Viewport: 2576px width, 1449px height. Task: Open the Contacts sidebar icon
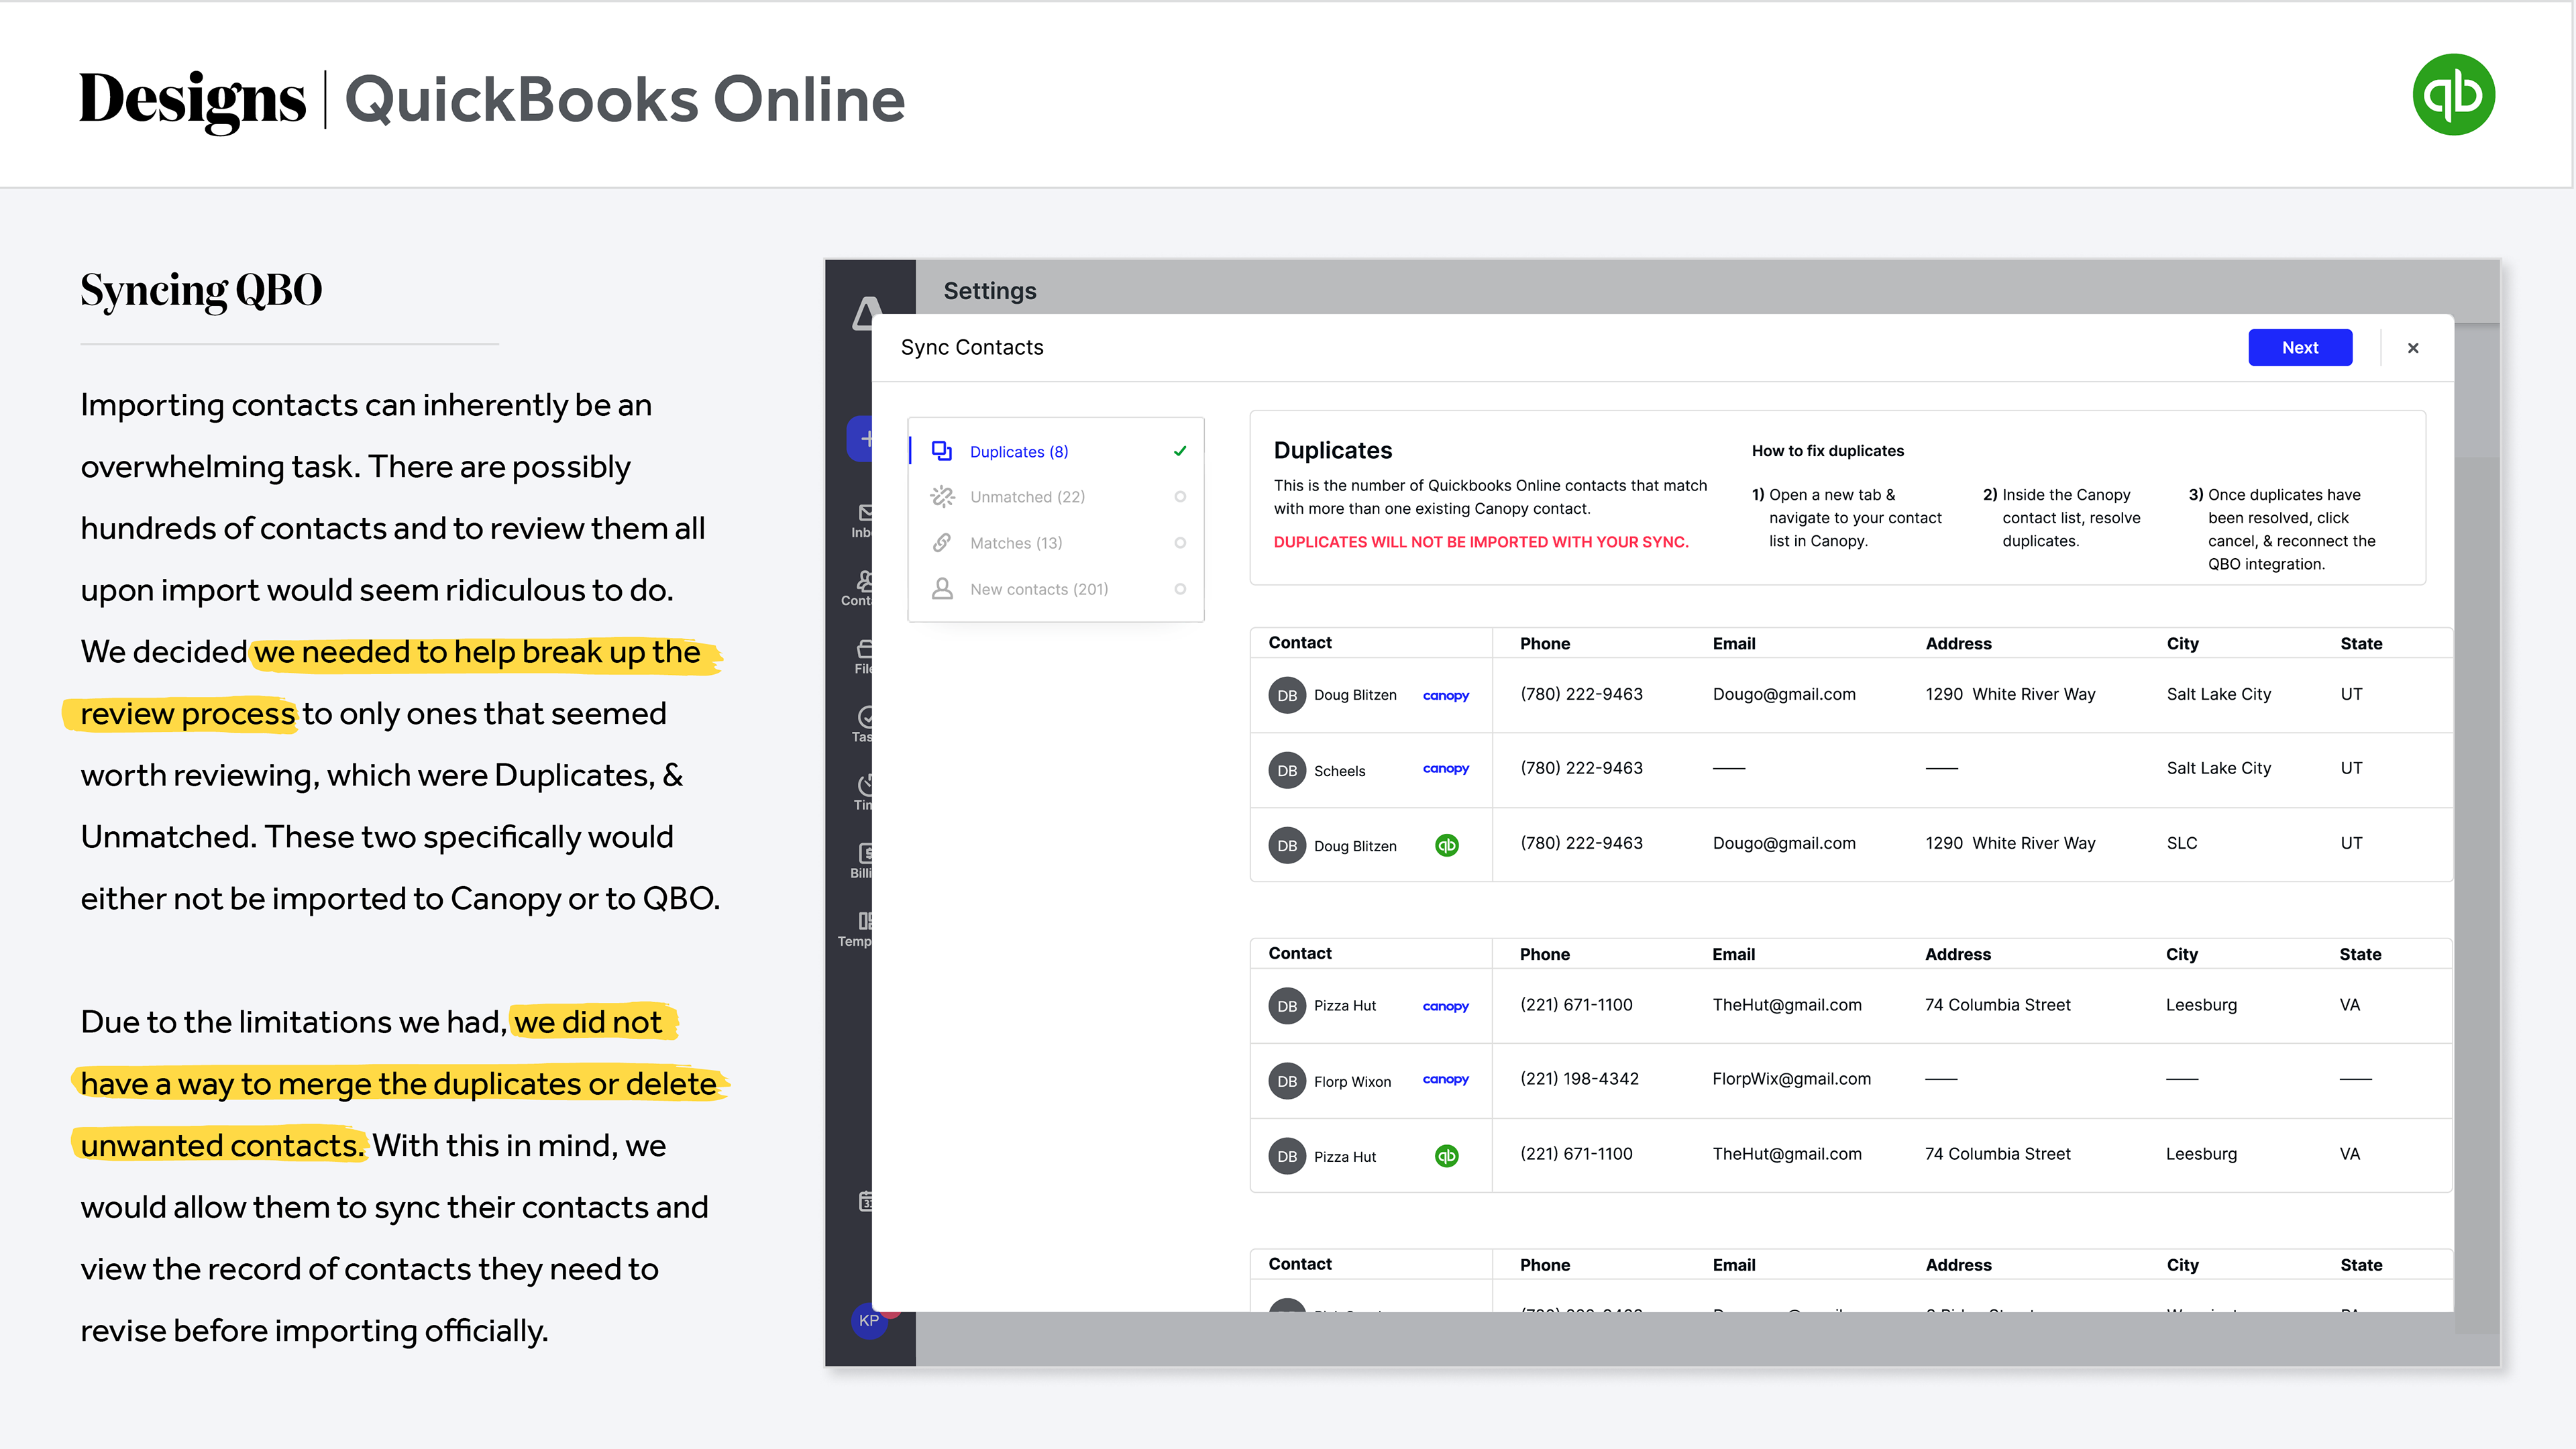858,588
